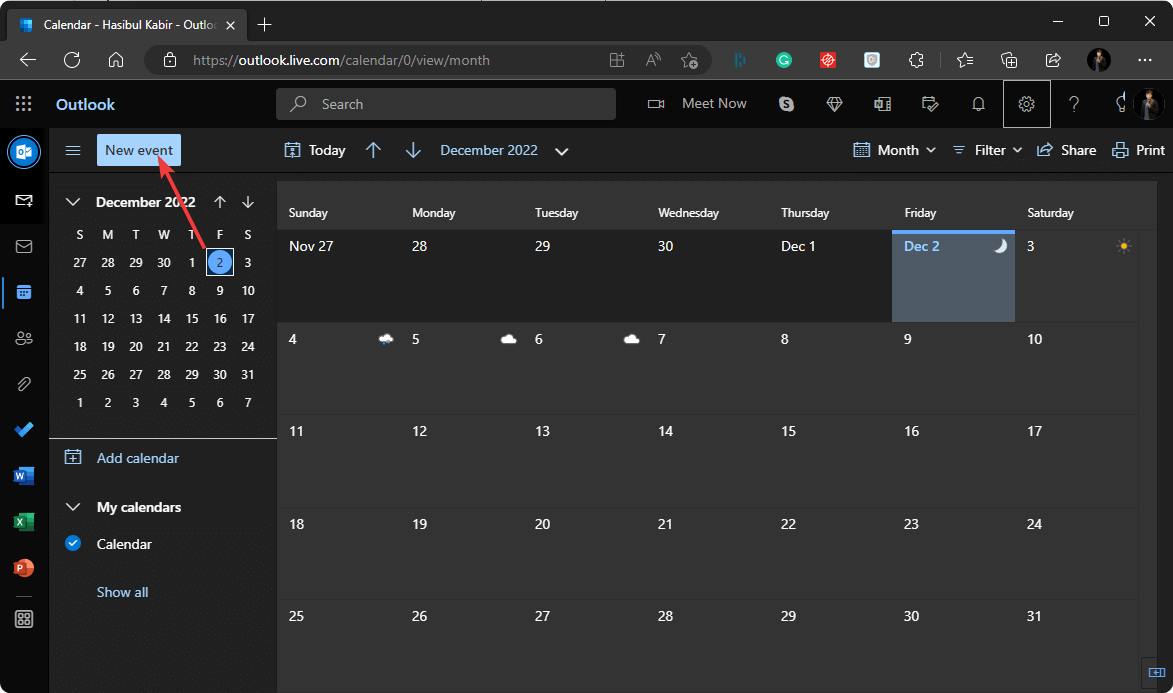
Task: Open the Mail icon in sidebar
Action: (24, 246)
